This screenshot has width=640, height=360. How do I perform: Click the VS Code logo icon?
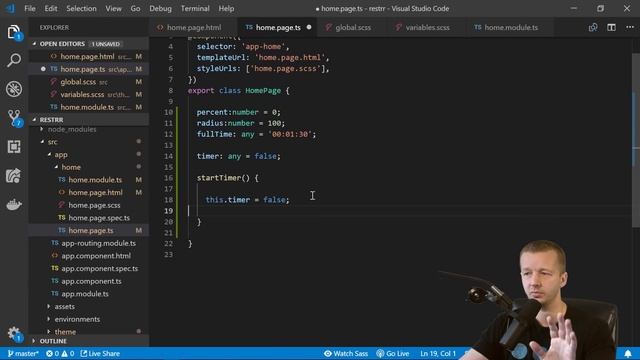pyautogui.click(x=10, y=8)
